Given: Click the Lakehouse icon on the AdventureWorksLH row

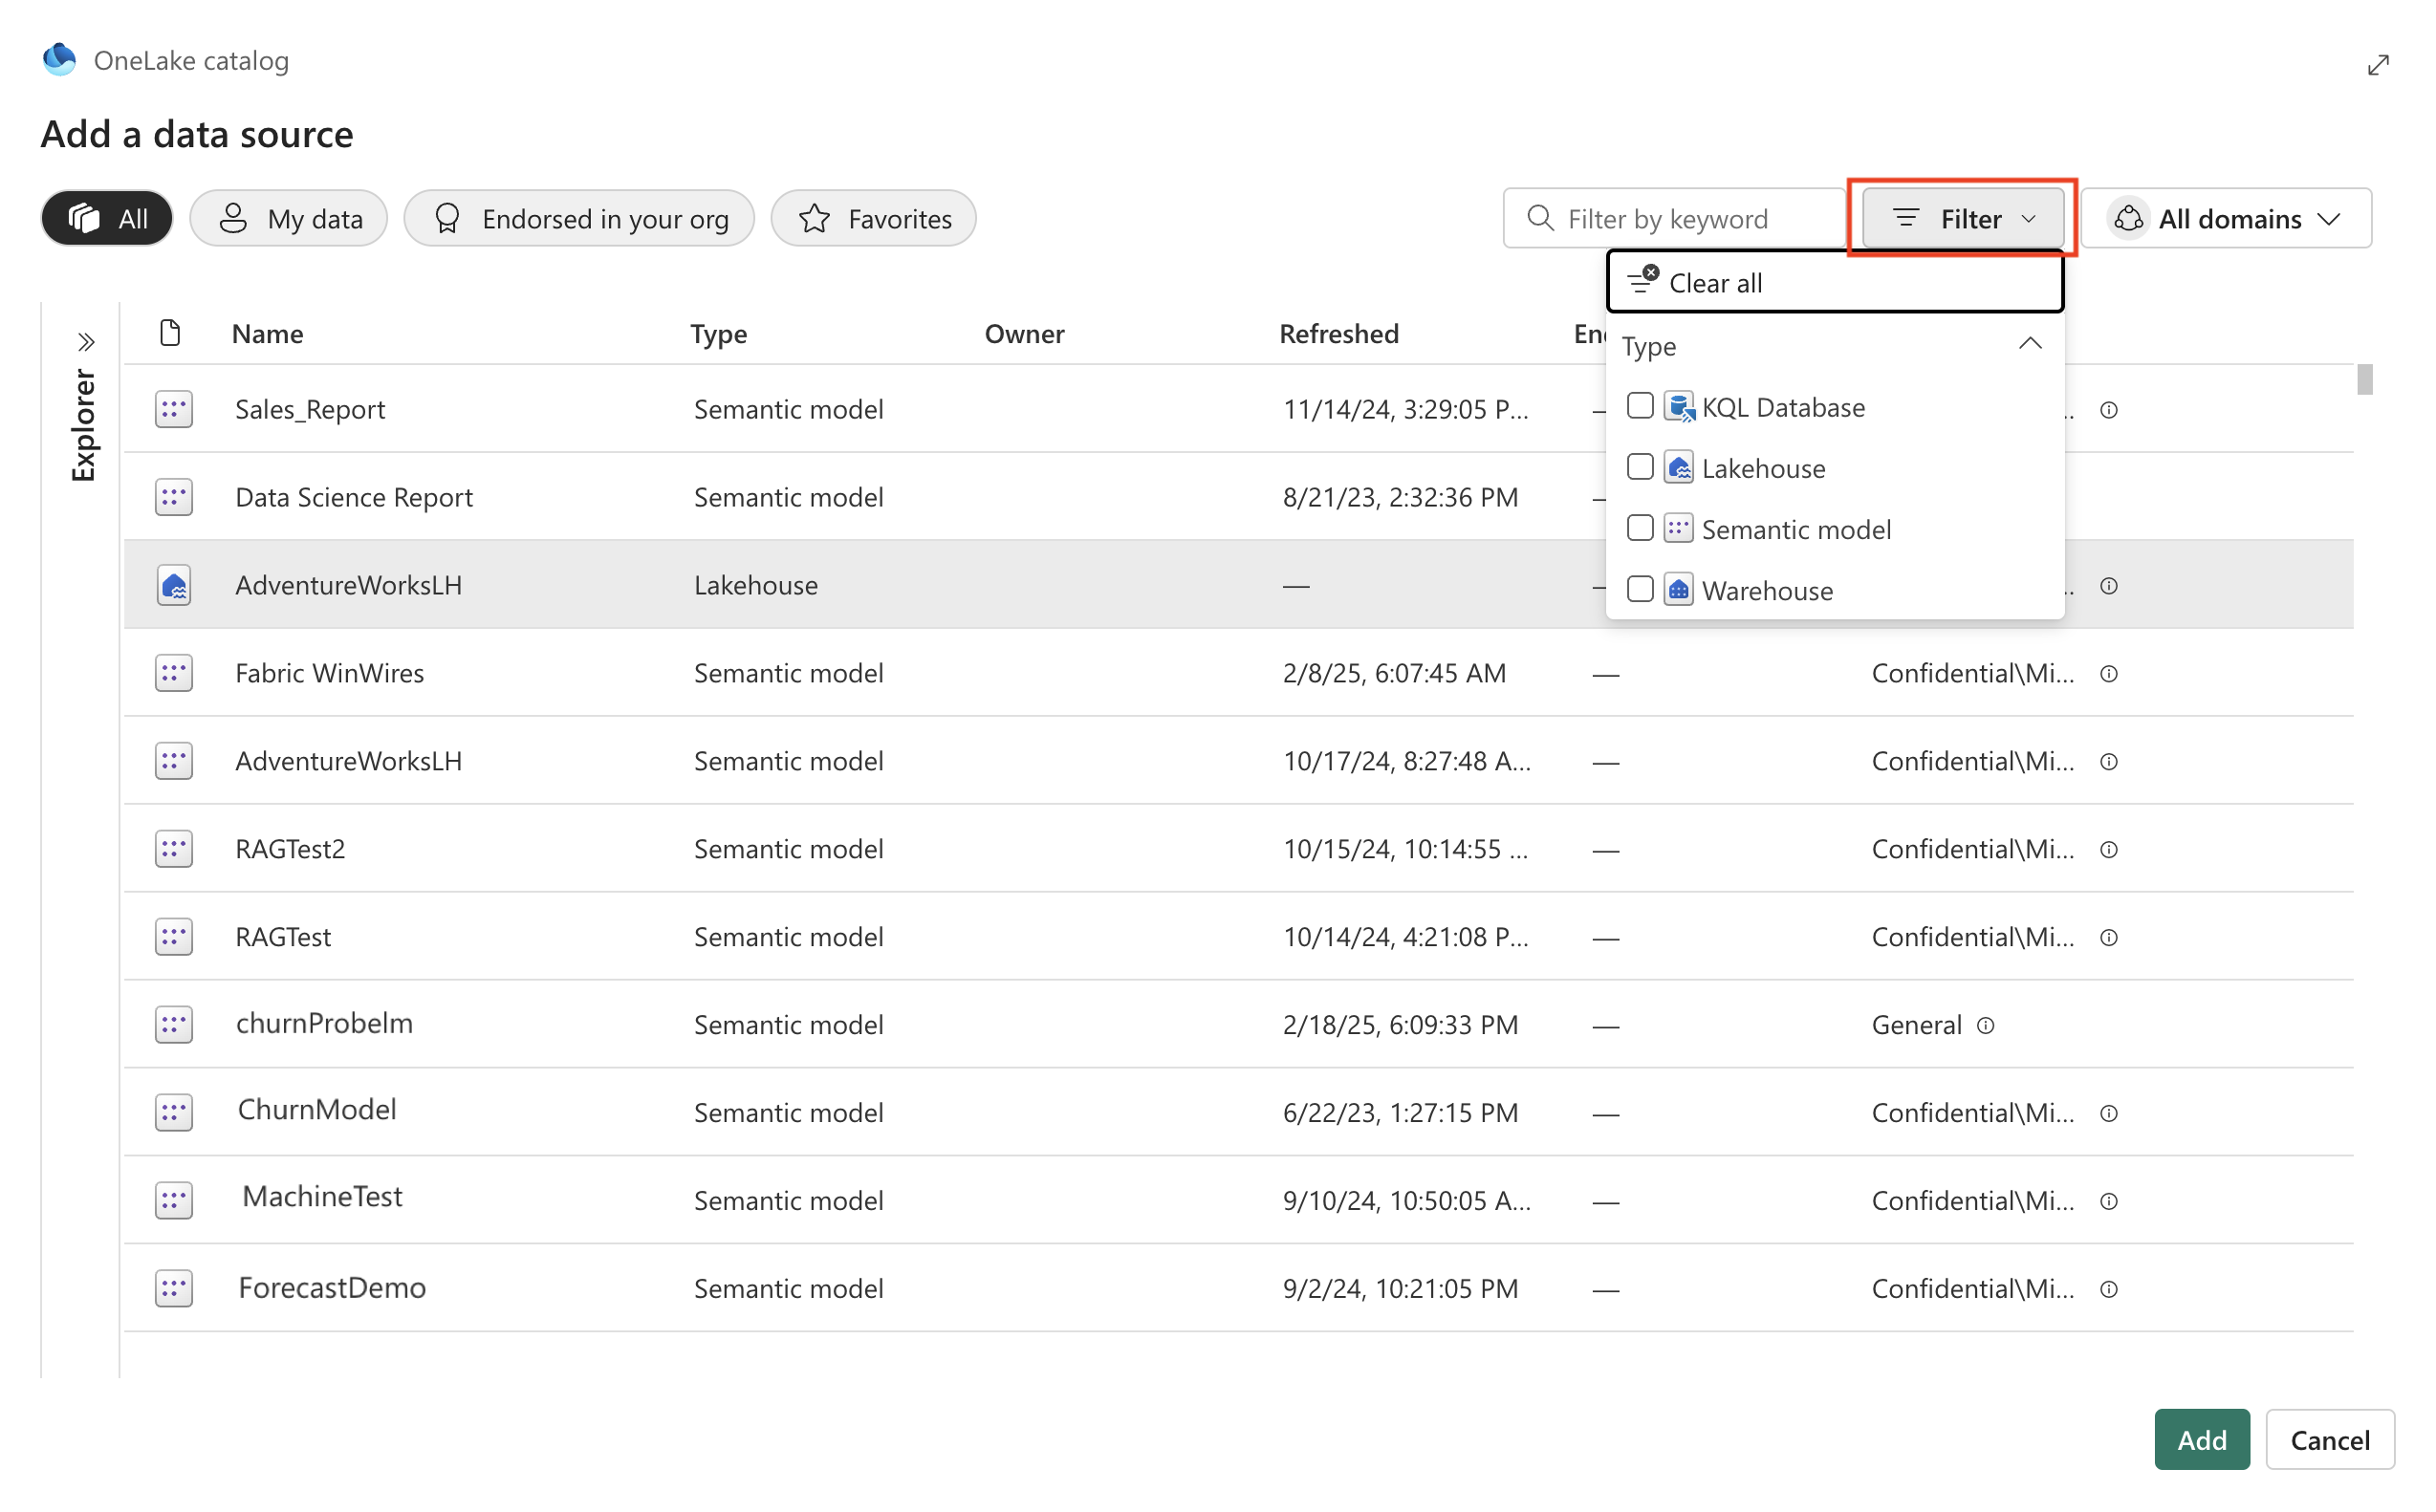Looking at the screenshot, I should 174,586.
